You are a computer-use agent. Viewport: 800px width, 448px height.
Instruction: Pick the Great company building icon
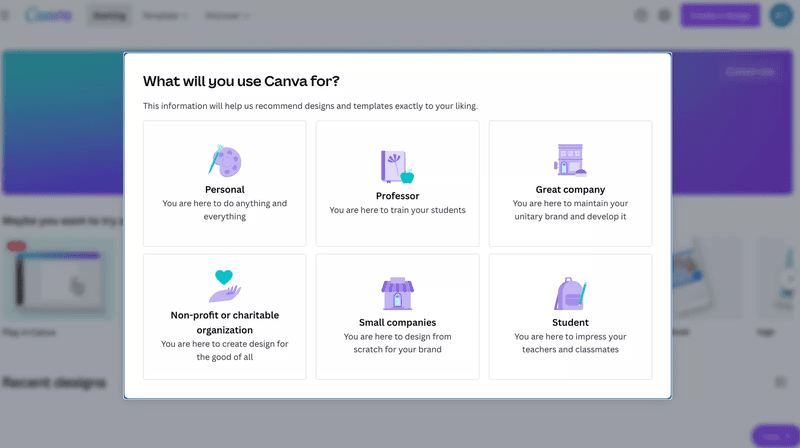click(x=570, y=160)
